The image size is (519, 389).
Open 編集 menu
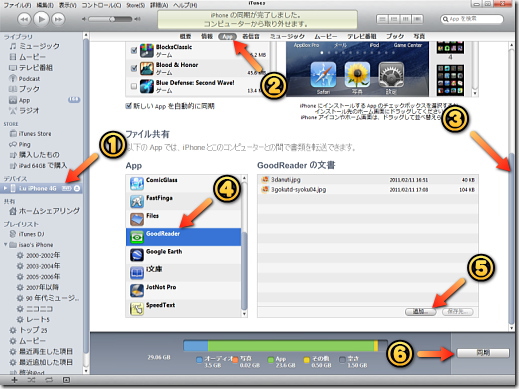pos(45,5)
